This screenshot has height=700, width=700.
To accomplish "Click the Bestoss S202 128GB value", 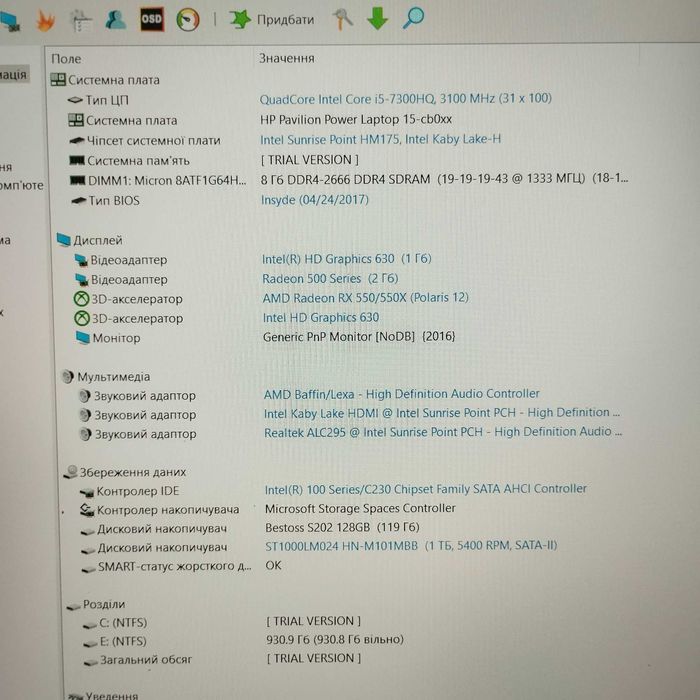I will coord(342,528).
